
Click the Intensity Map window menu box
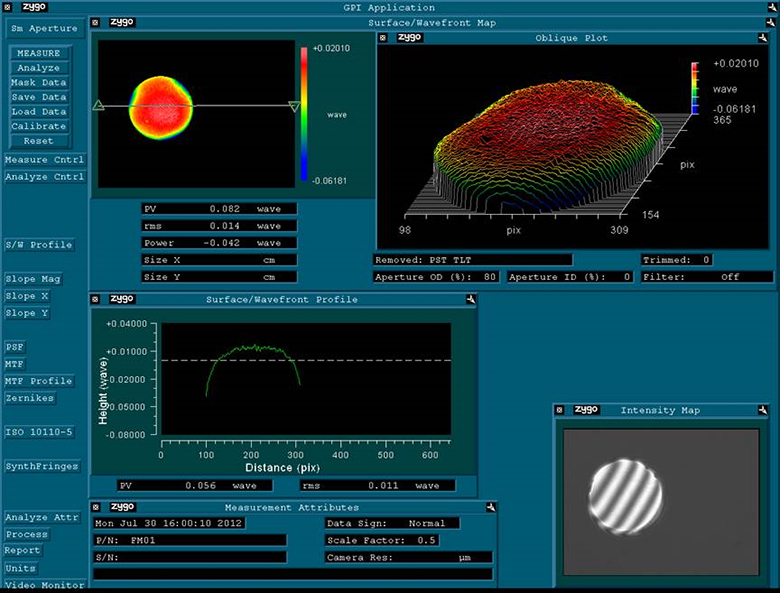pyautogui.click(x=560, y=410)
